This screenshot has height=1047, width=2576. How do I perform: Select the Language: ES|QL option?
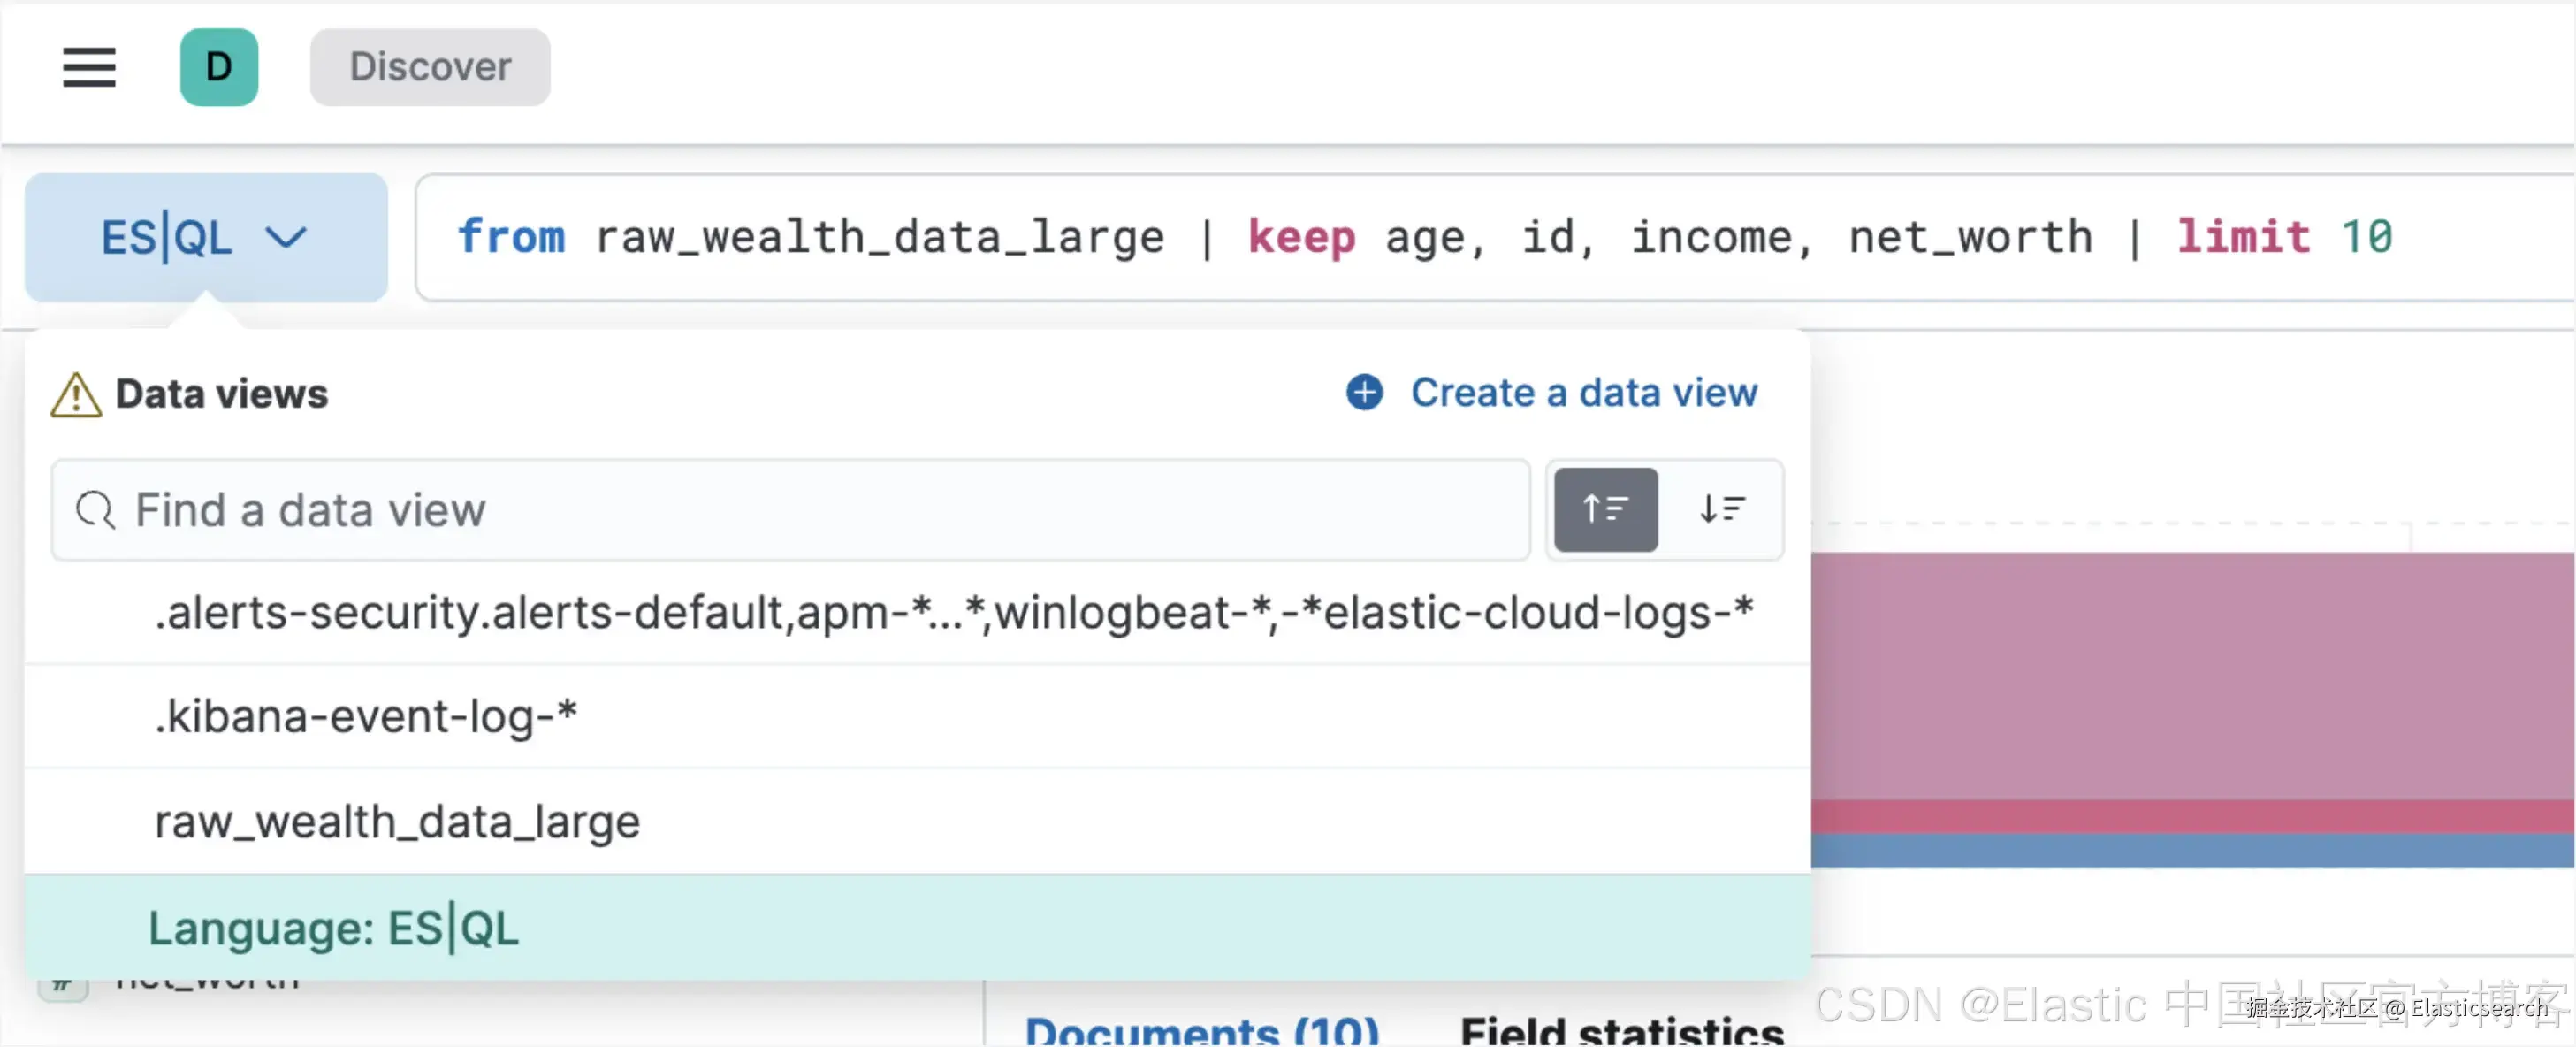[334, 927]
